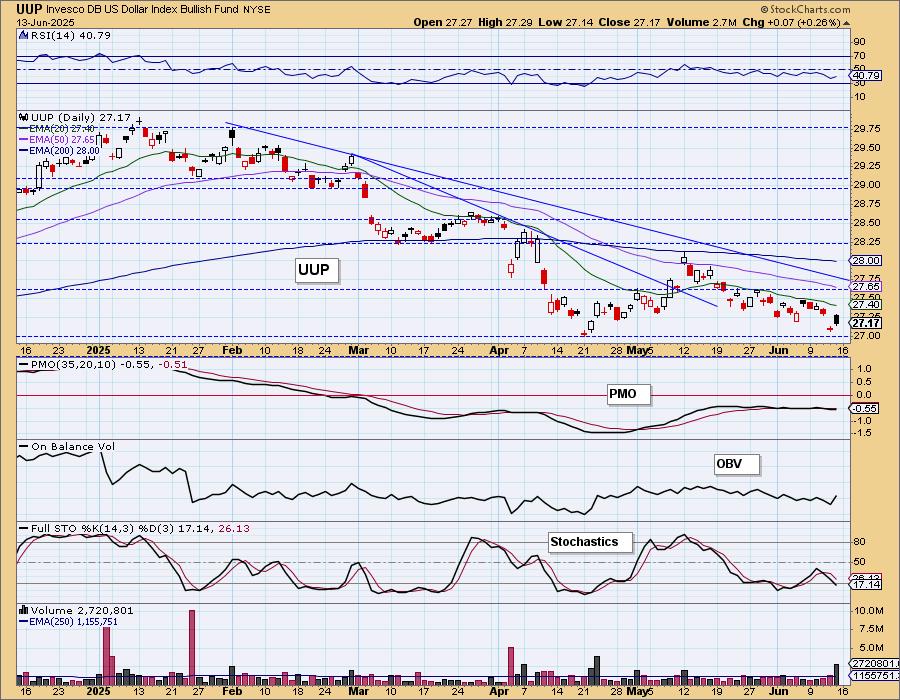Click the up arrow after Chg +0.07
900x700 pixels.
coord(846,23)
